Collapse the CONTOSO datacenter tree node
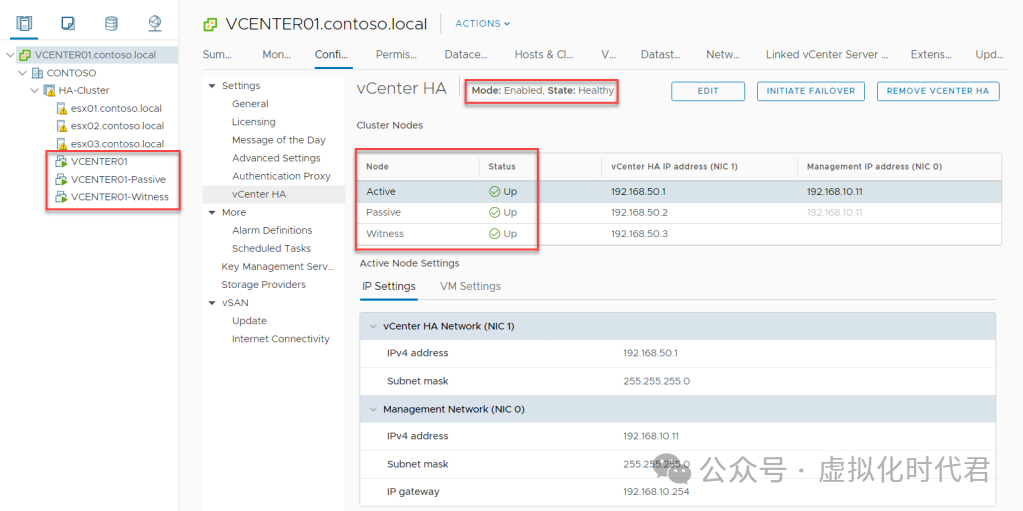1023x511 pixels. (x=23, y=73)
